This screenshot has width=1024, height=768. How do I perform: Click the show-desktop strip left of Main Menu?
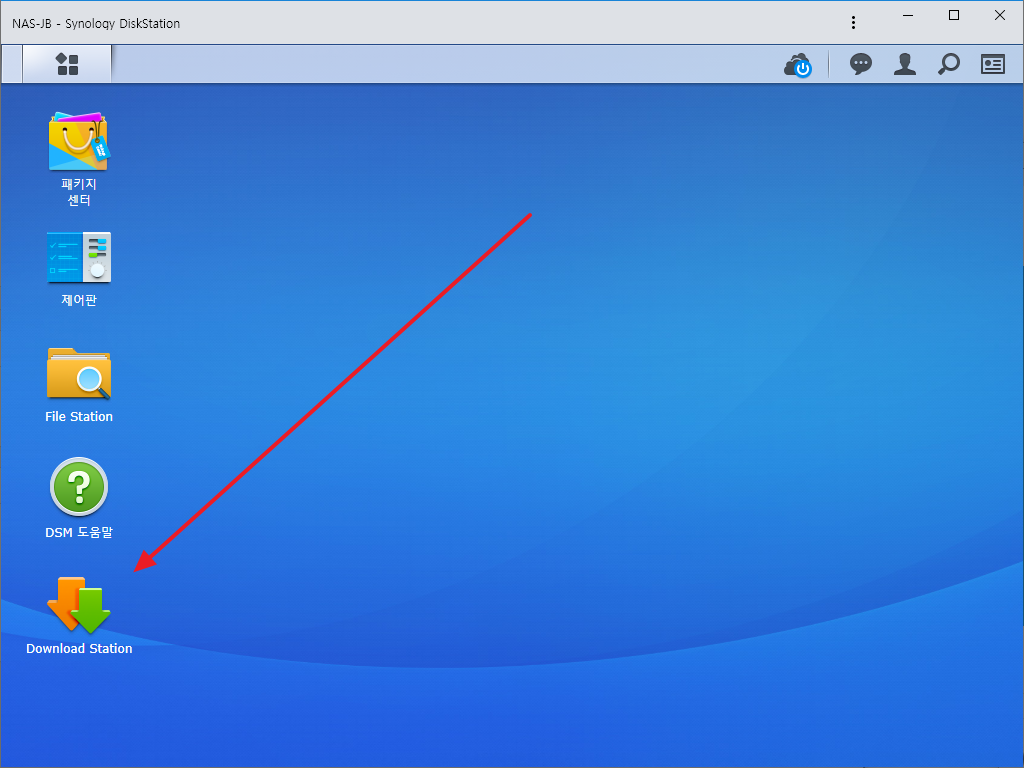coord(12,64)
